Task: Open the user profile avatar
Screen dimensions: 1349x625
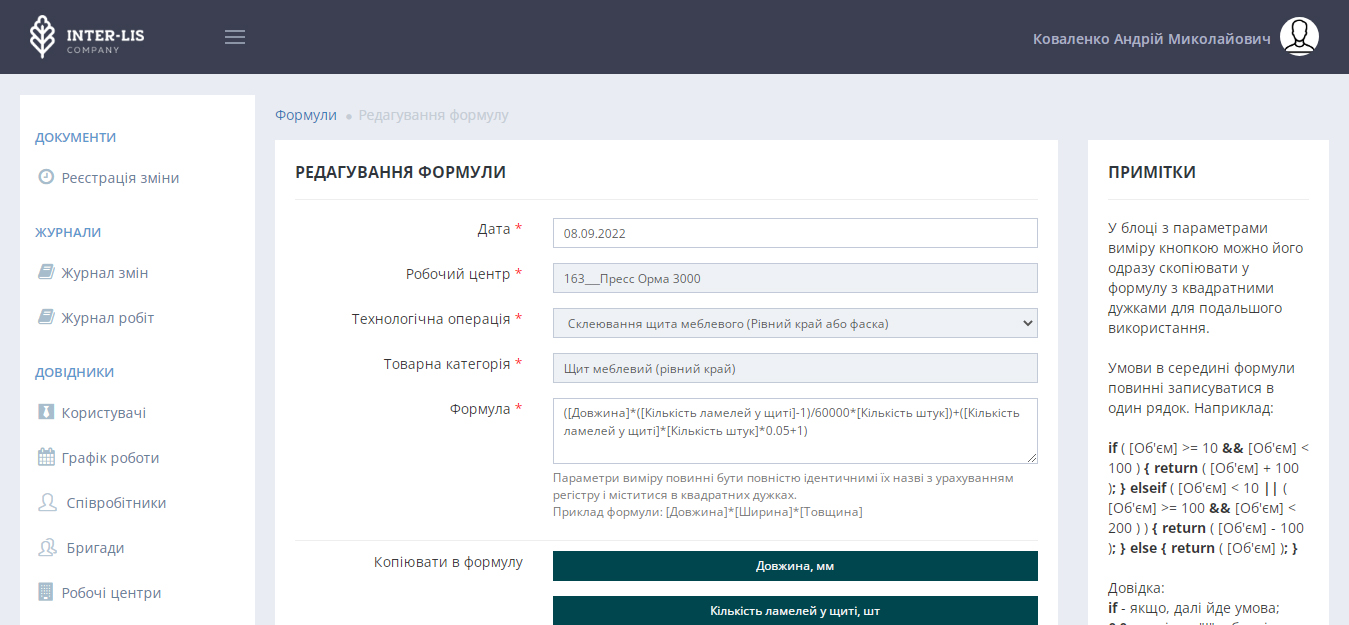Action: pos(1299,37)
